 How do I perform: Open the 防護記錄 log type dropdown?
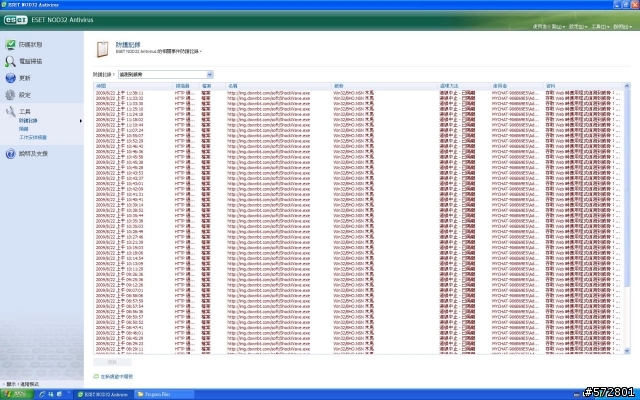click(x=165, y=75)
